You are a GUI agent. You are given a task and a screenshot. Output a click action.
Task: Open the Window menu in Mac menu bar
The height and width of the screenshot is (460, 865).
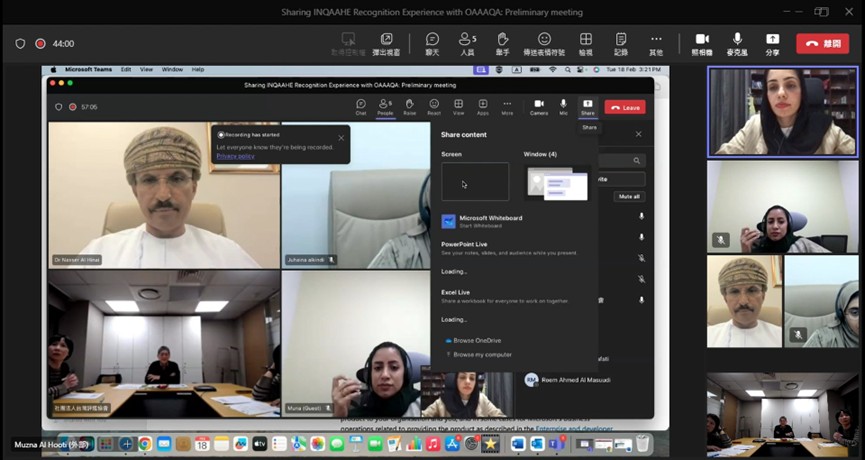(172, 69)
